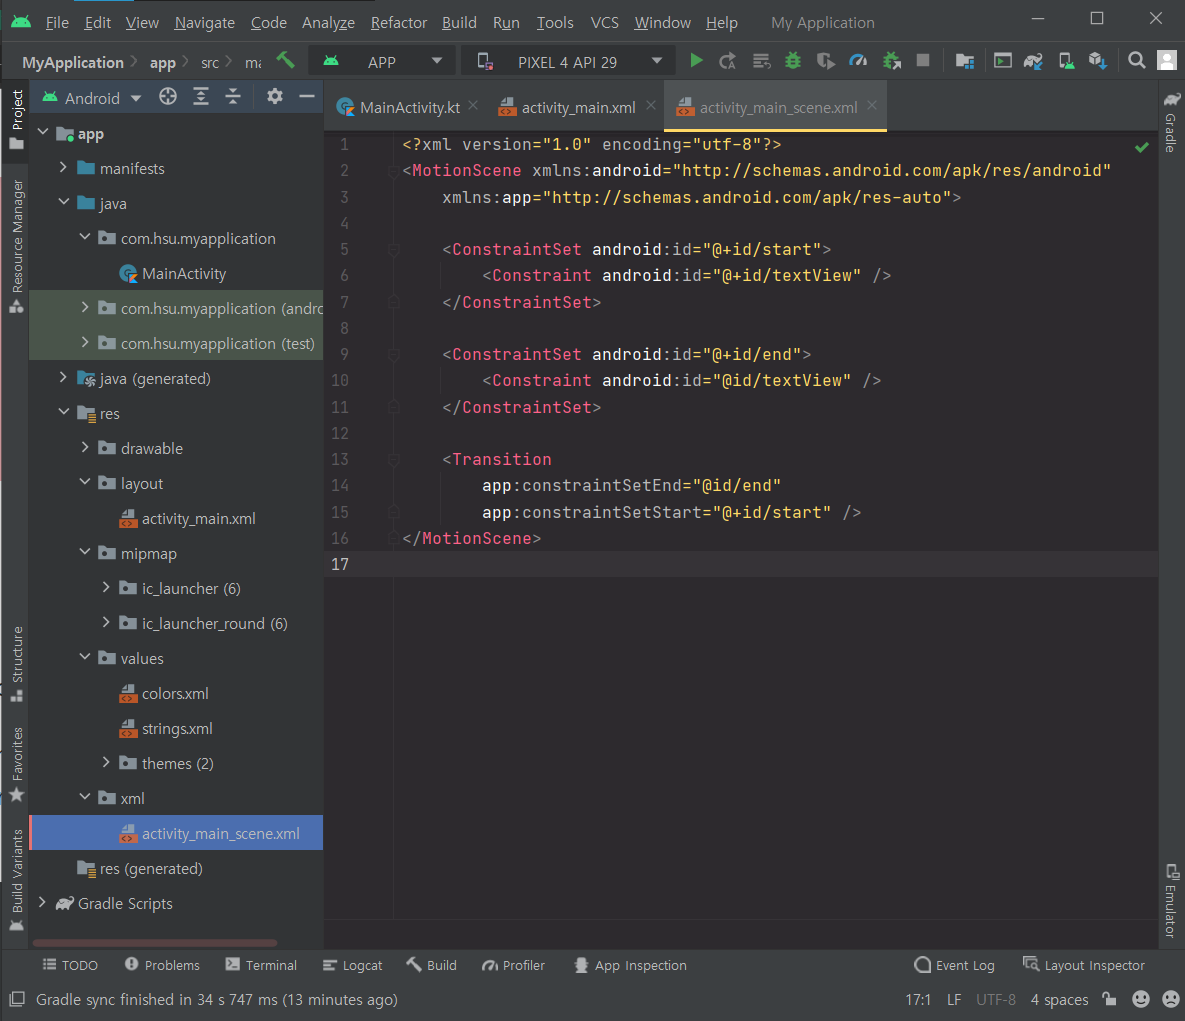Open the Refactor menu
Image resolution: width=1185 pixels, height=1021 pixels.
point(398,22)
